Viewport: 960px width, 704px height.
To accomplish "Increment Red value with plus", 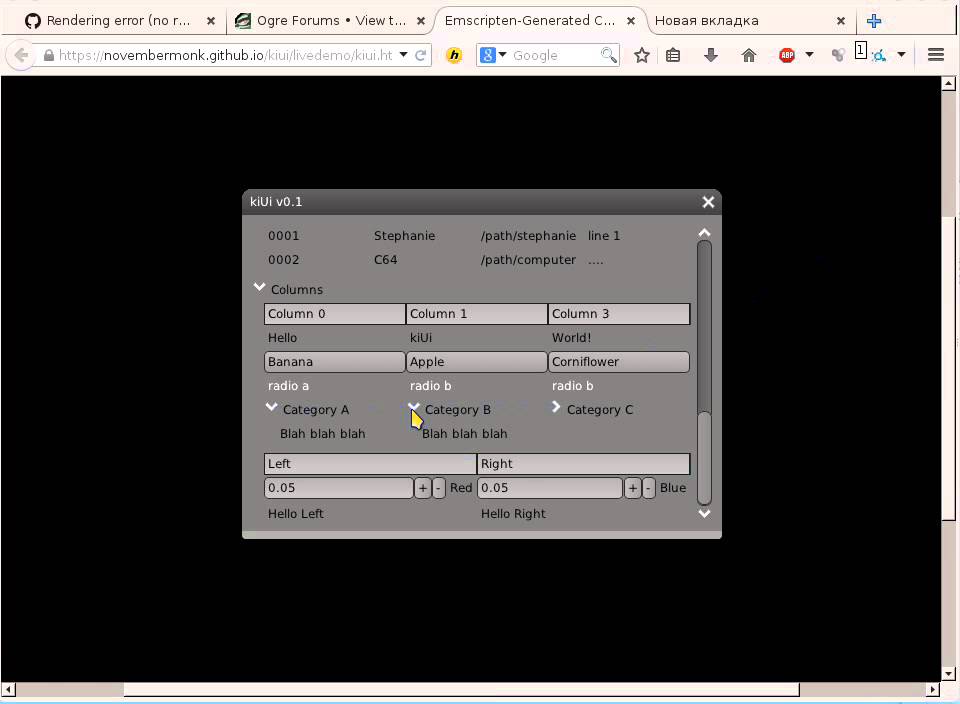I will point(422,488).
